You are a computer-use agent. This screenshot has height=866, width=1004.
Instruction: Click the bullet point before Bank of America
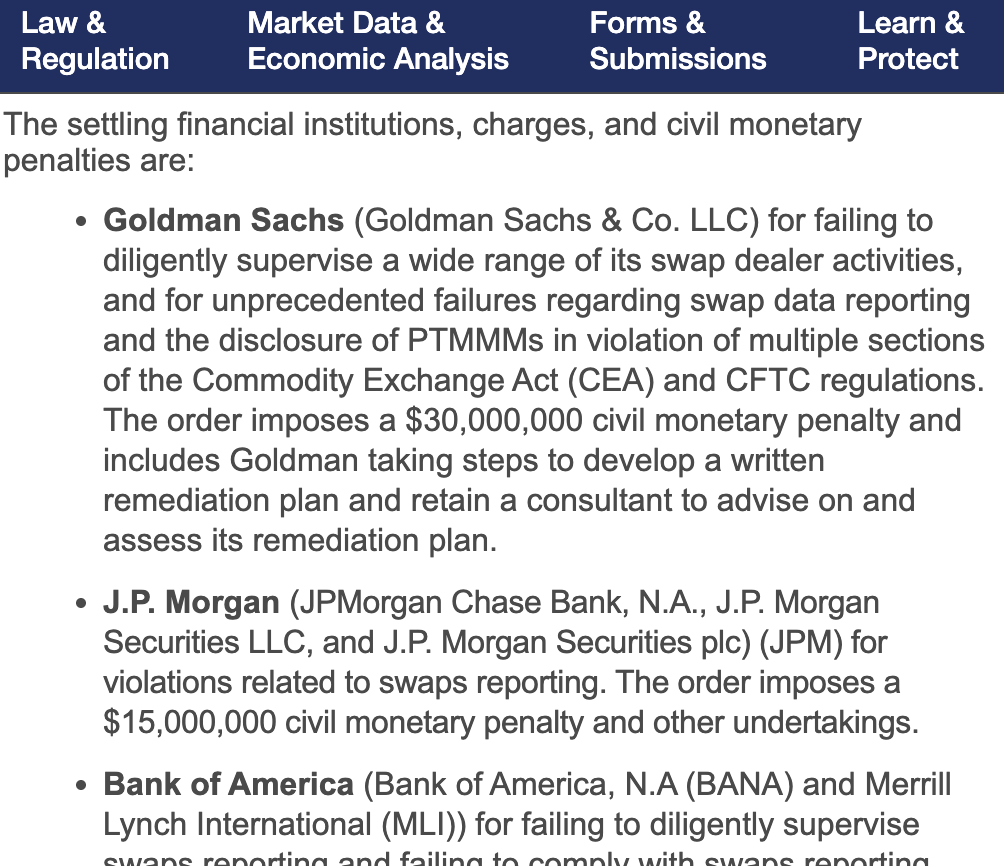coord(83,786)
